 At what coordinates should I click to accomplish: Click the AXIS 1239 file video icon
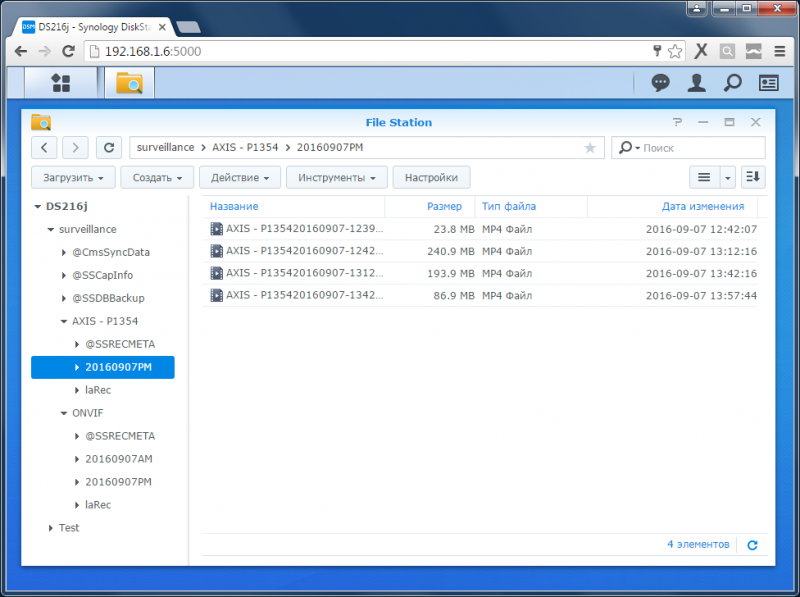pos(217,229)
